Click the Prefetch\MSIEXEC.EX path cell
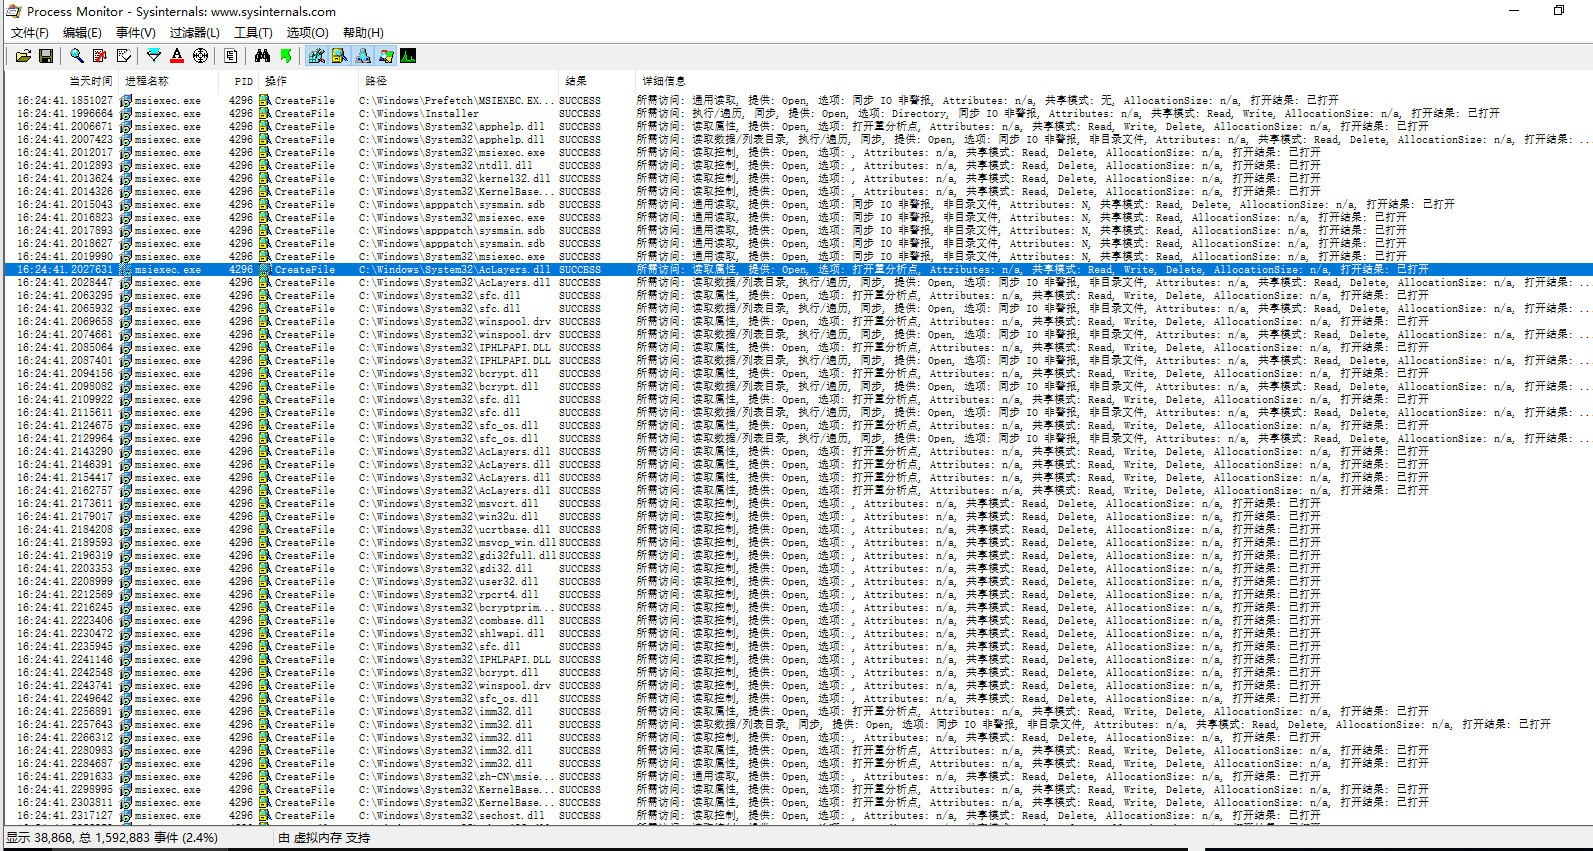The height and width of the screenshot is (851, 1593). pos(458,100)
